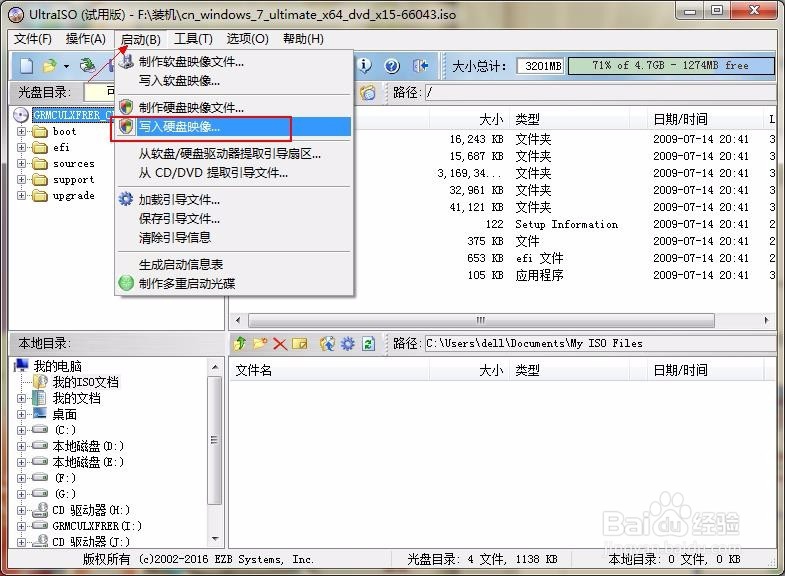Click the 应用程序 type cell
Viewport: 785px width, 576px height.
pos(540,275)
